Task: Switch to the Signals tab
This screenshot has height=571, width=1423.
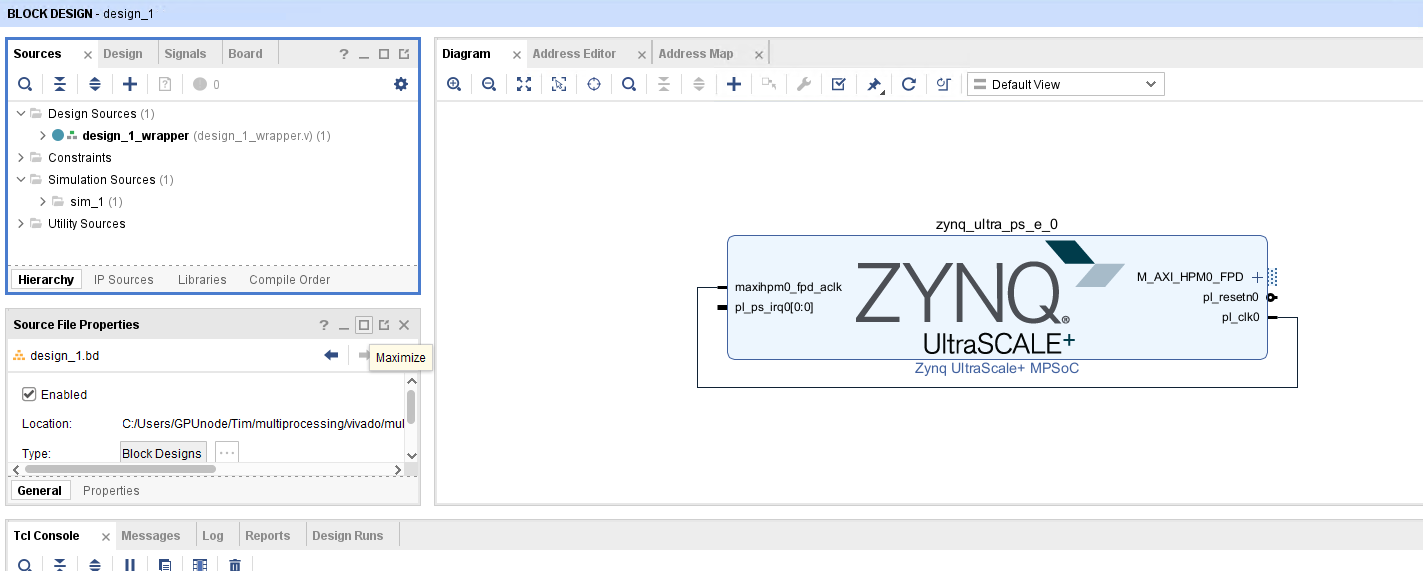Action: click(185, 54)
